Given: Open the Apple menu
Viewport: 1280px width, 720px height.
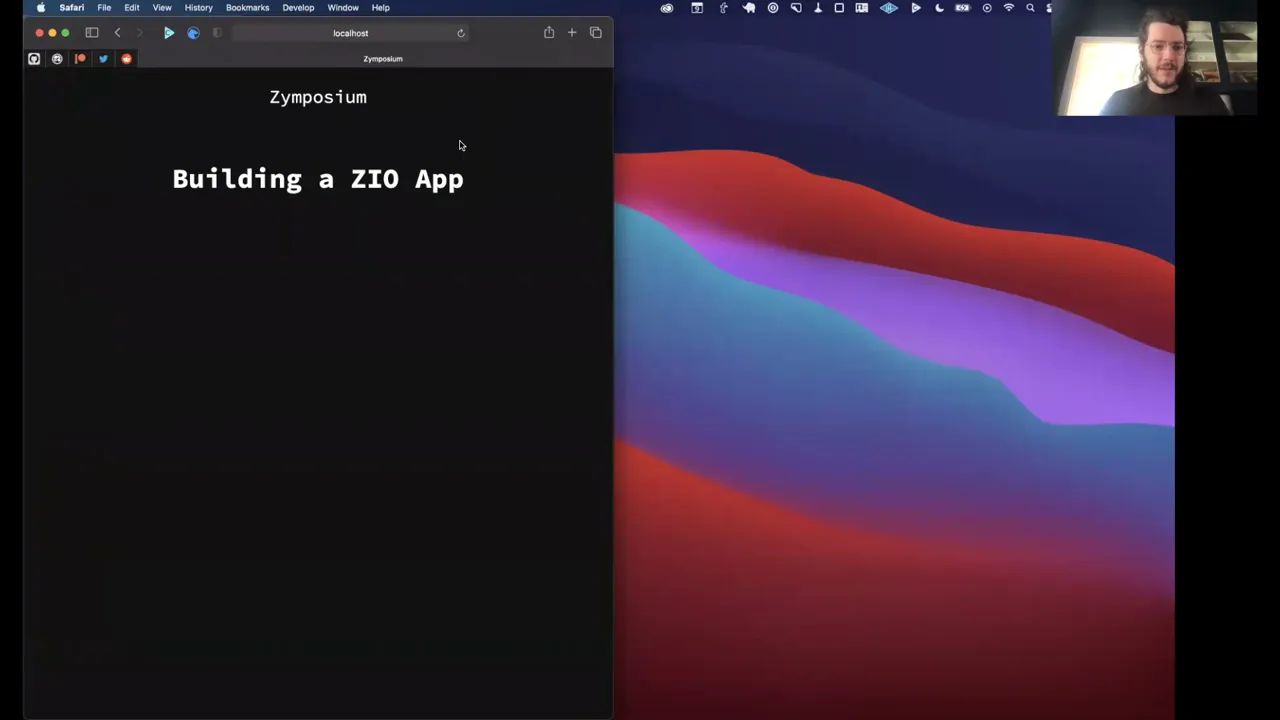Looking at the screenshot, I should pyautogui.click(x=41, y=8).
